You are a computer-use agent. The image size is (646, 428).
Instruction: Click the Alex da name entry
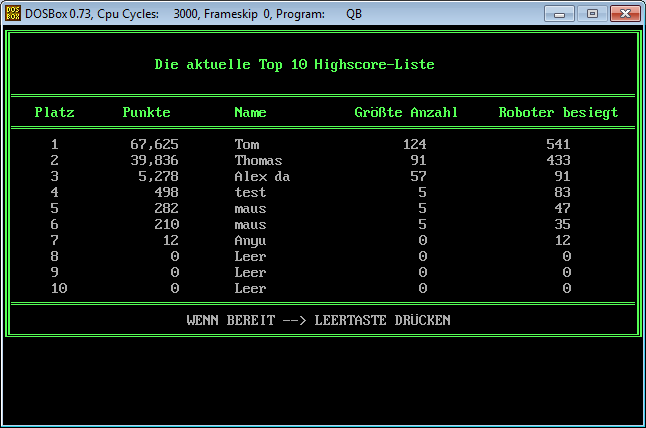coord(262,176)
